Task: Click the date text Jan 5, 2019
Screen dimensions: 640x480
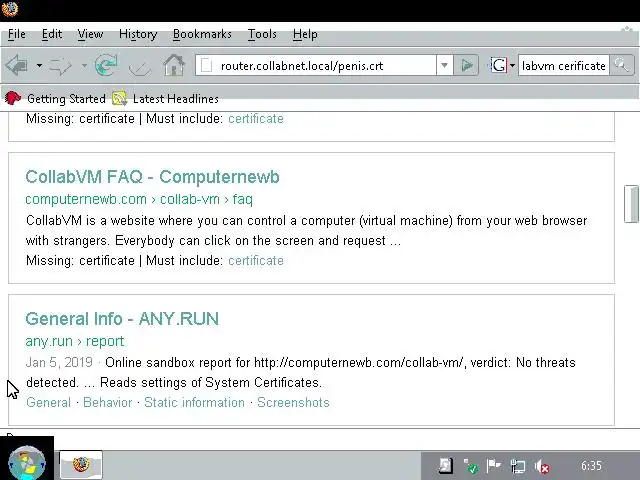Action: [59, 362]
